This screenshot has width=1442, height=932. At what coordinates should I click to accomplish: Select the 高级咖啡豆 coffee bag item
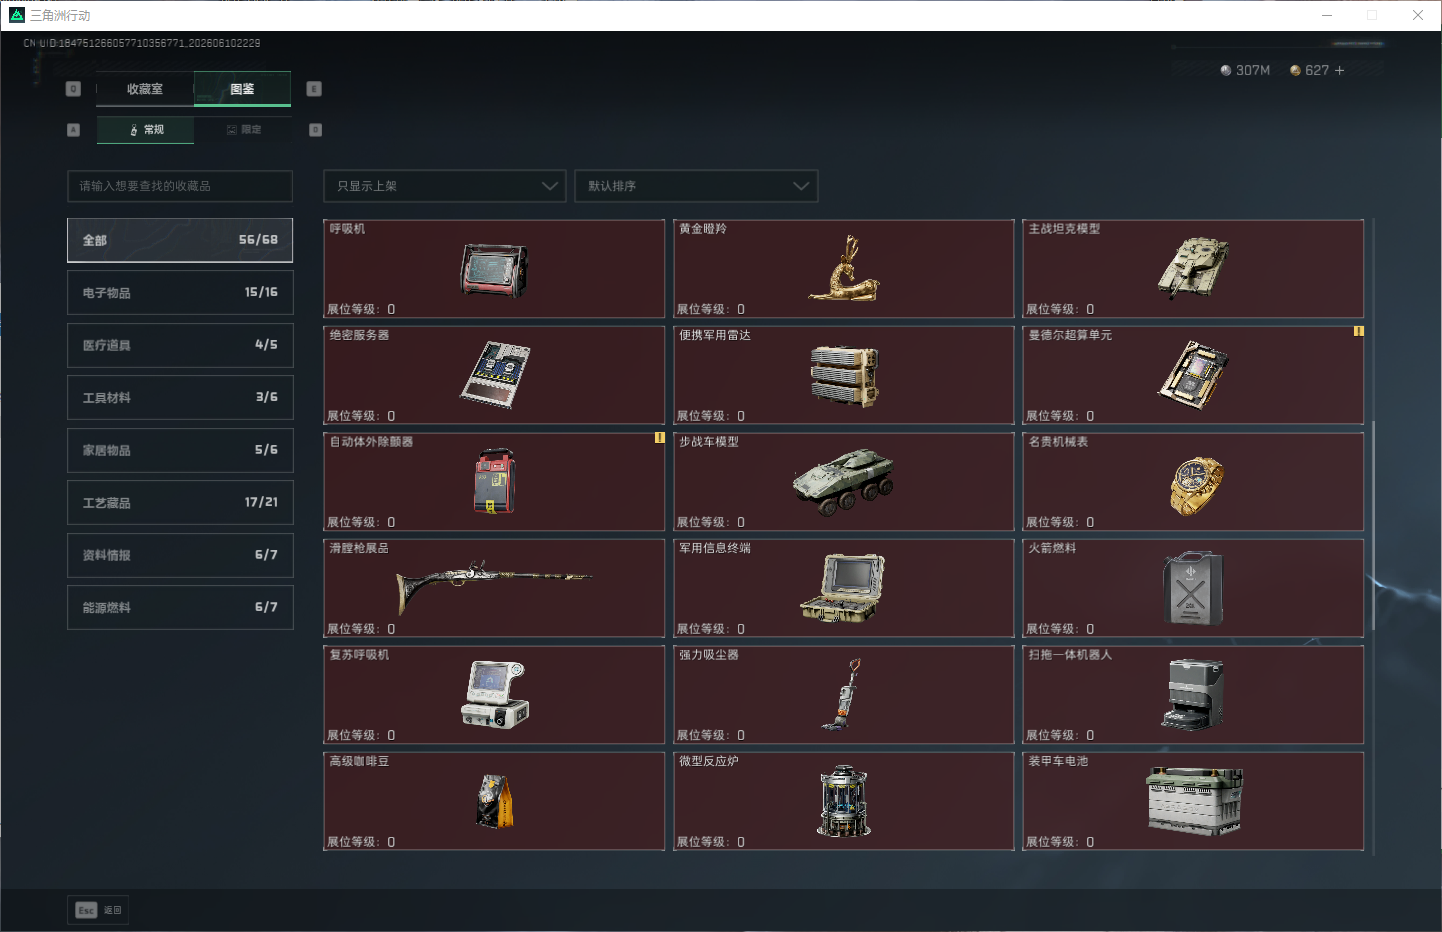coord(494,801)
